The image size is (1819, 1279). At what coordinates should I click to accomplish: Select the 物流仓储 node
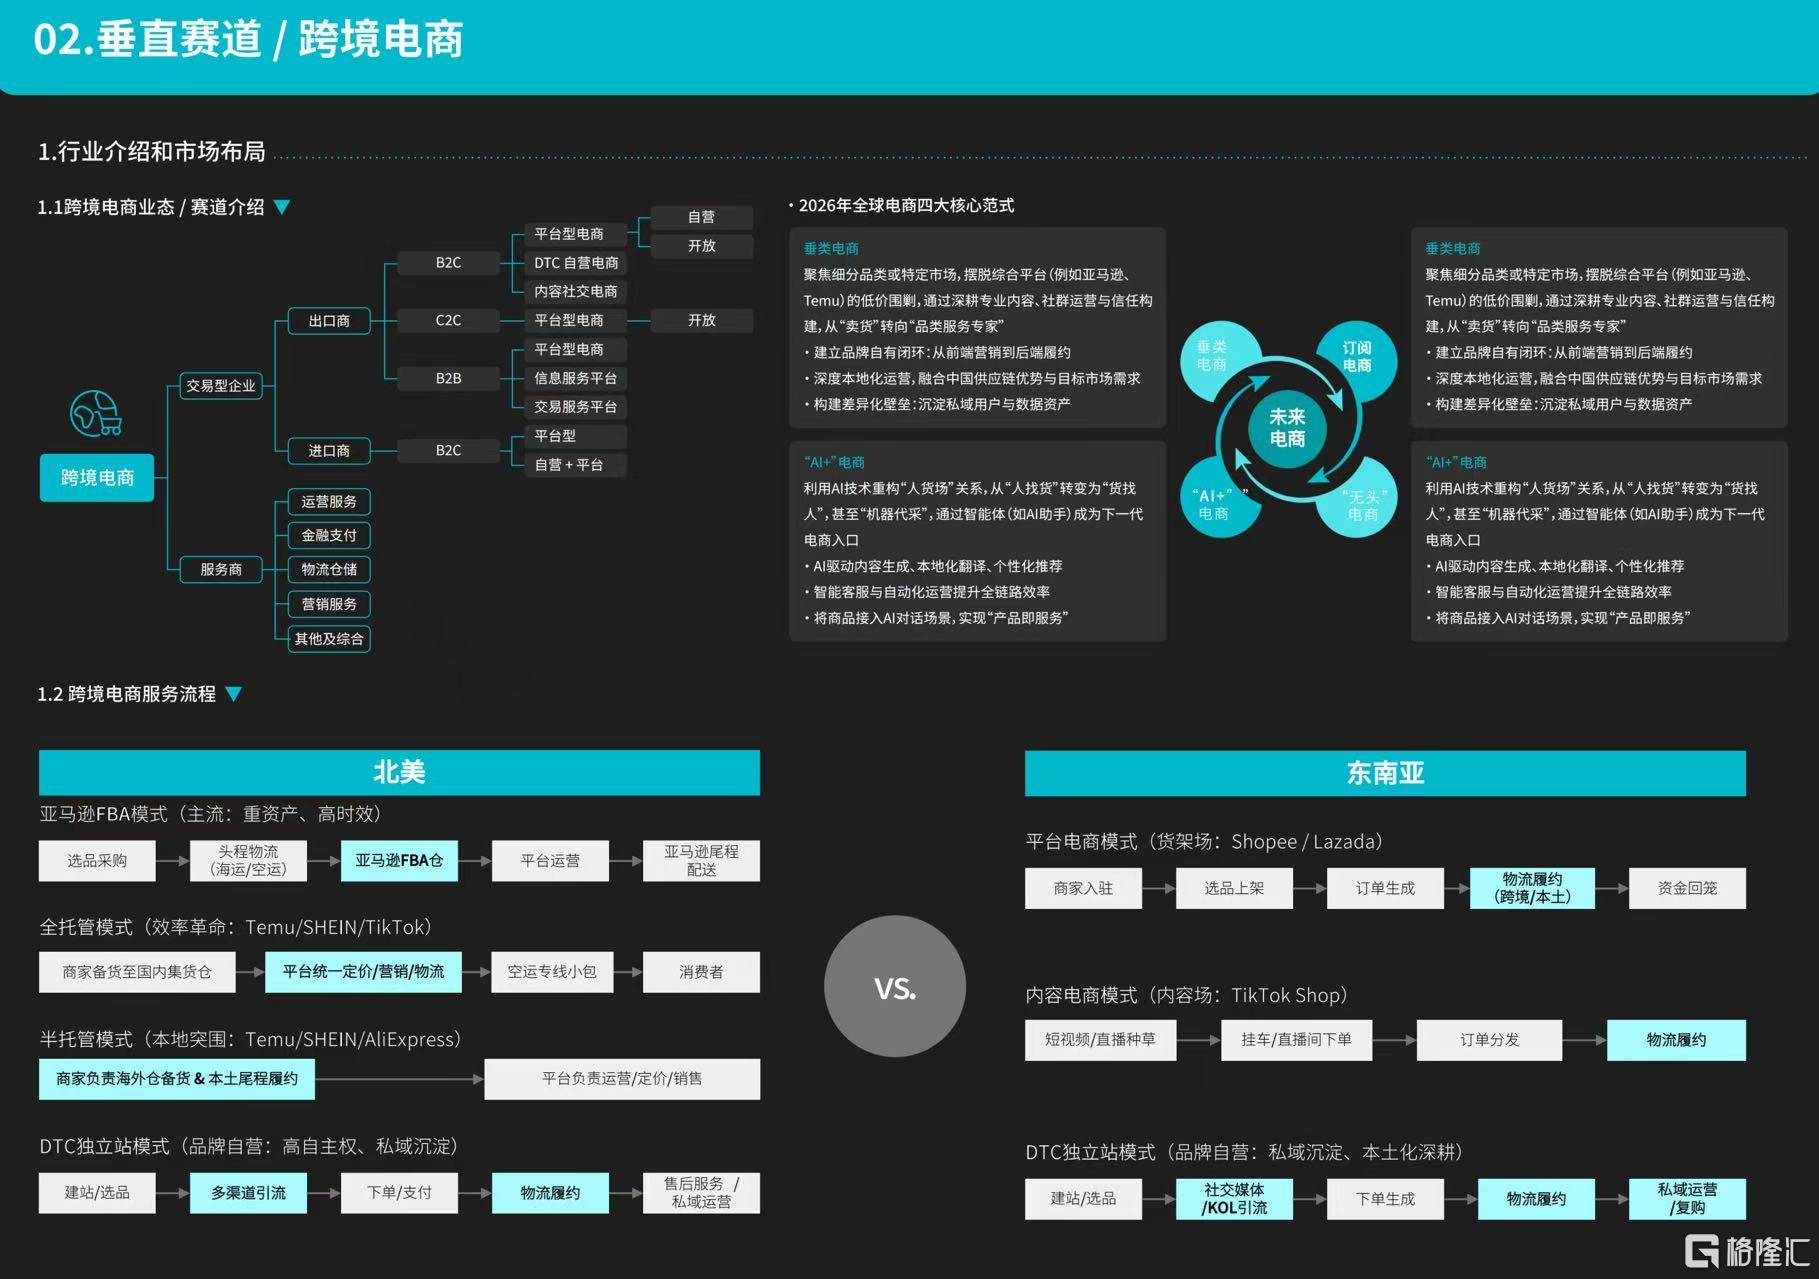pyautogui.click(x=329, y=569)
